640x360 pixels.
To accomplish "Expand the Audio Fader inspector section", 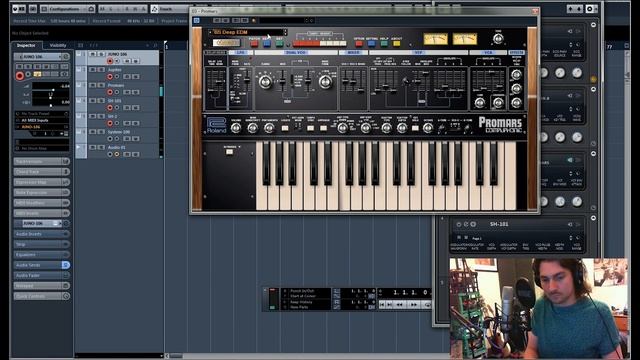I will click(x=41, y=276).
